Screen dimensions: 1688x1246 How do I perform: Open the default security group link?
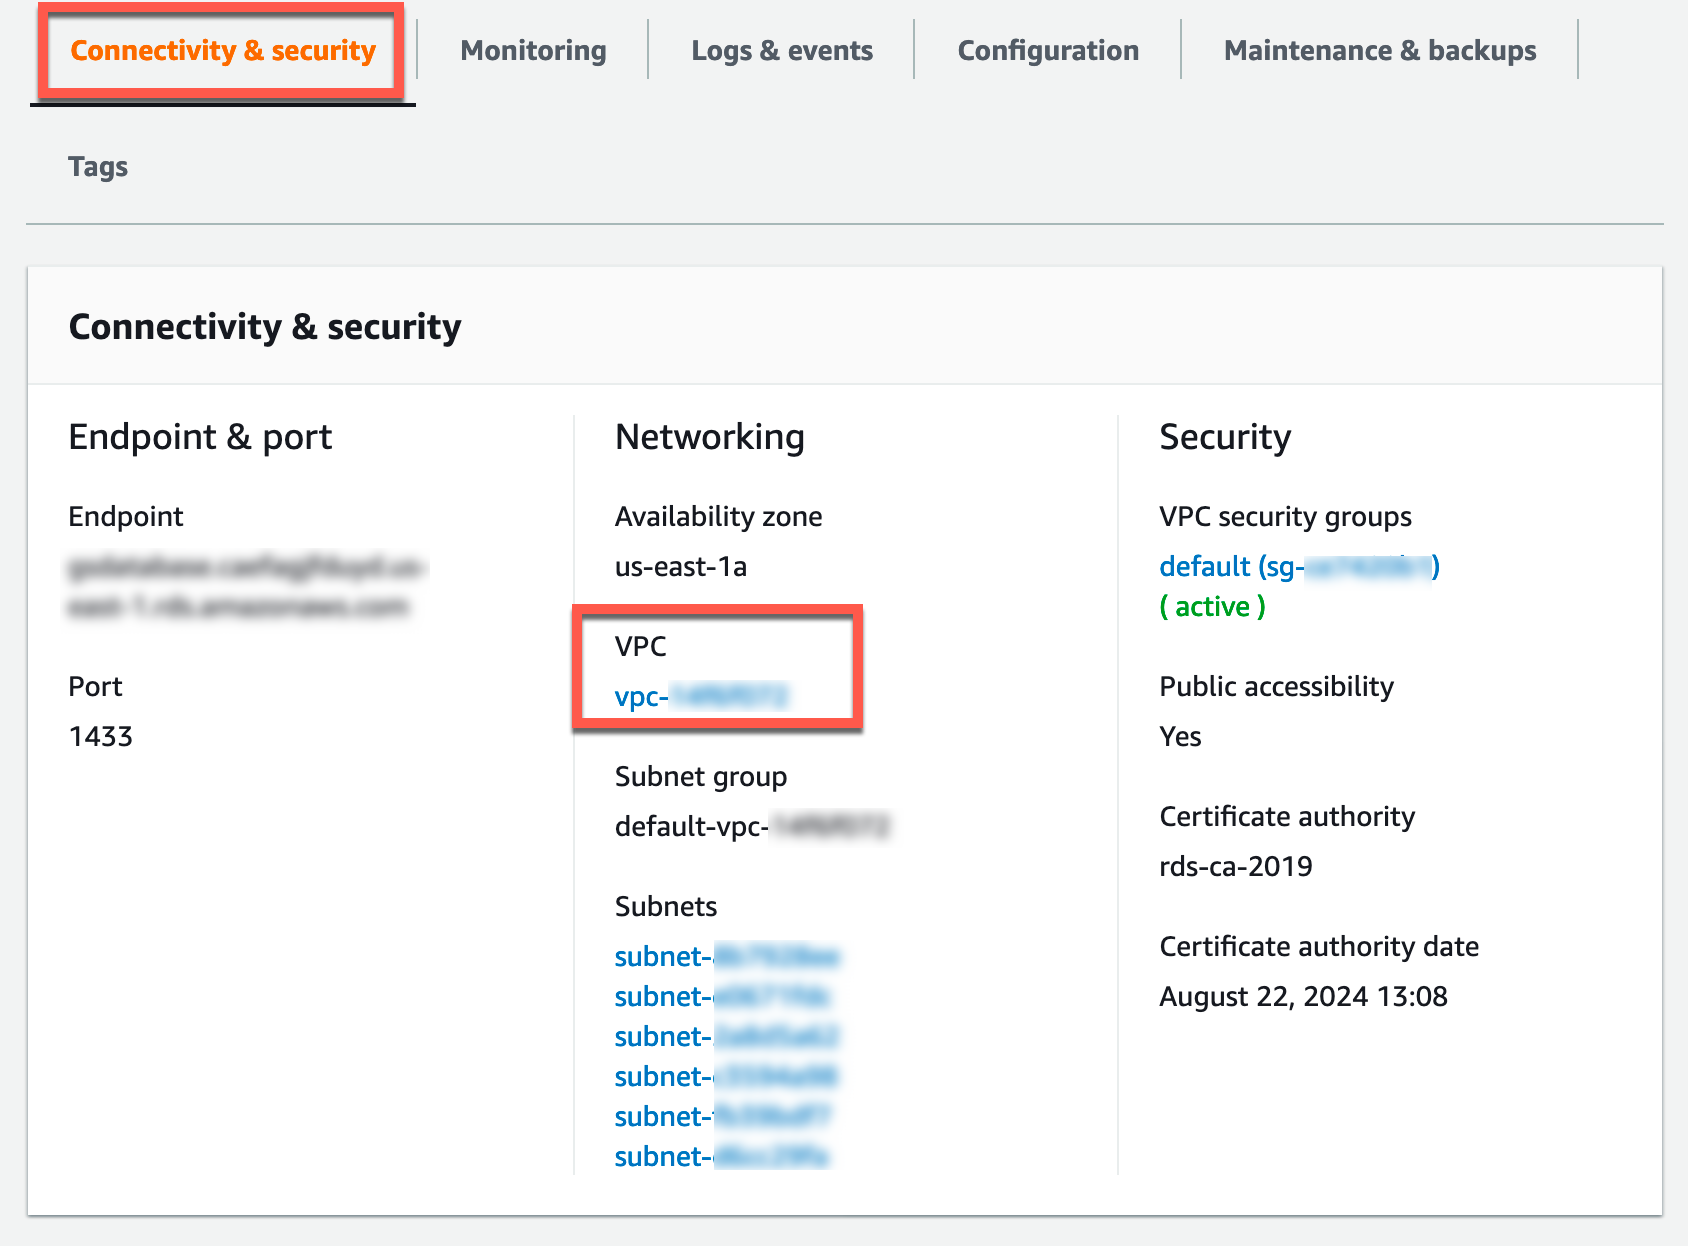click(1298, 567)
